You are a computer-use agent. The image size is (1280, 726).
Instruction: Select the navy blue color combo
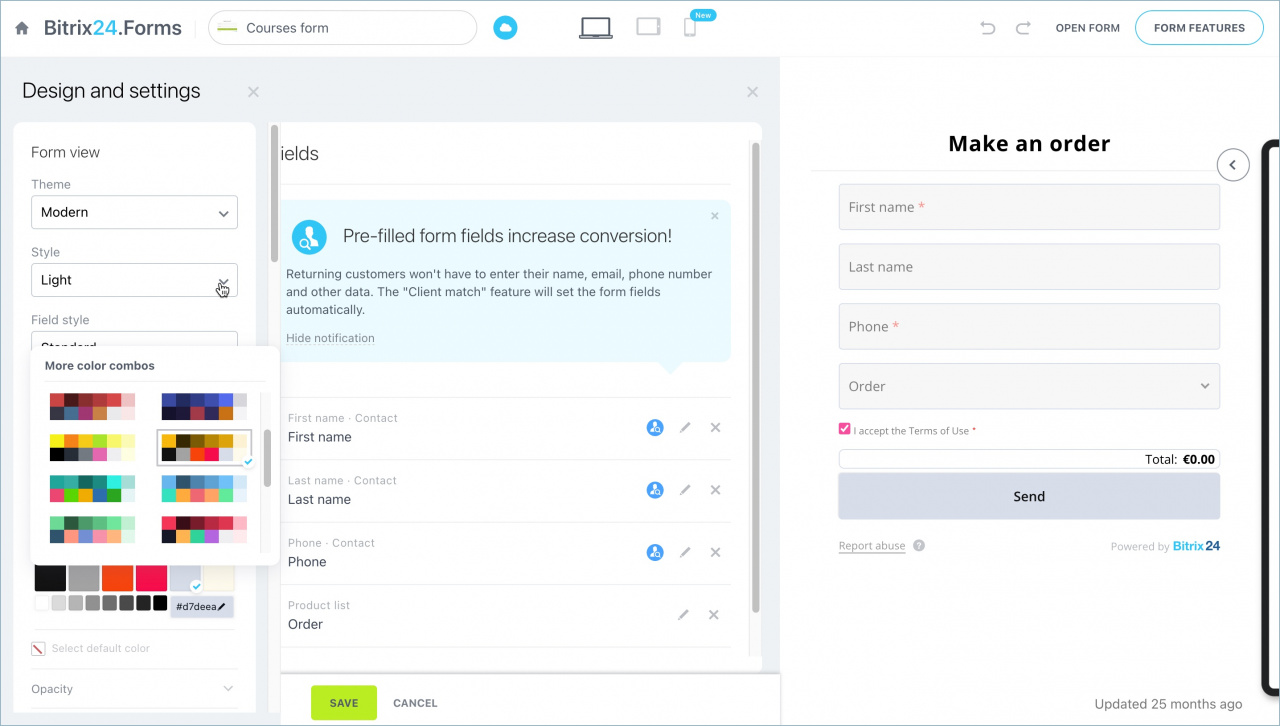[x=204, y=406]
